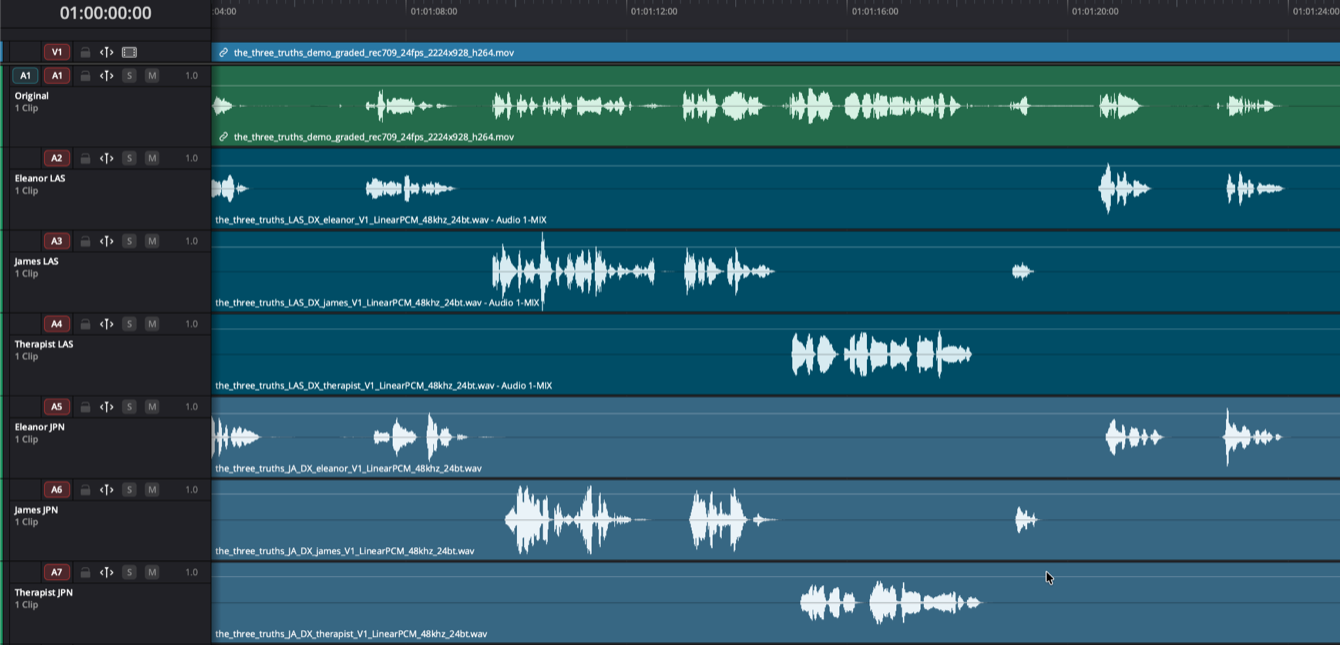Click the A2 track destination badge

57,158
